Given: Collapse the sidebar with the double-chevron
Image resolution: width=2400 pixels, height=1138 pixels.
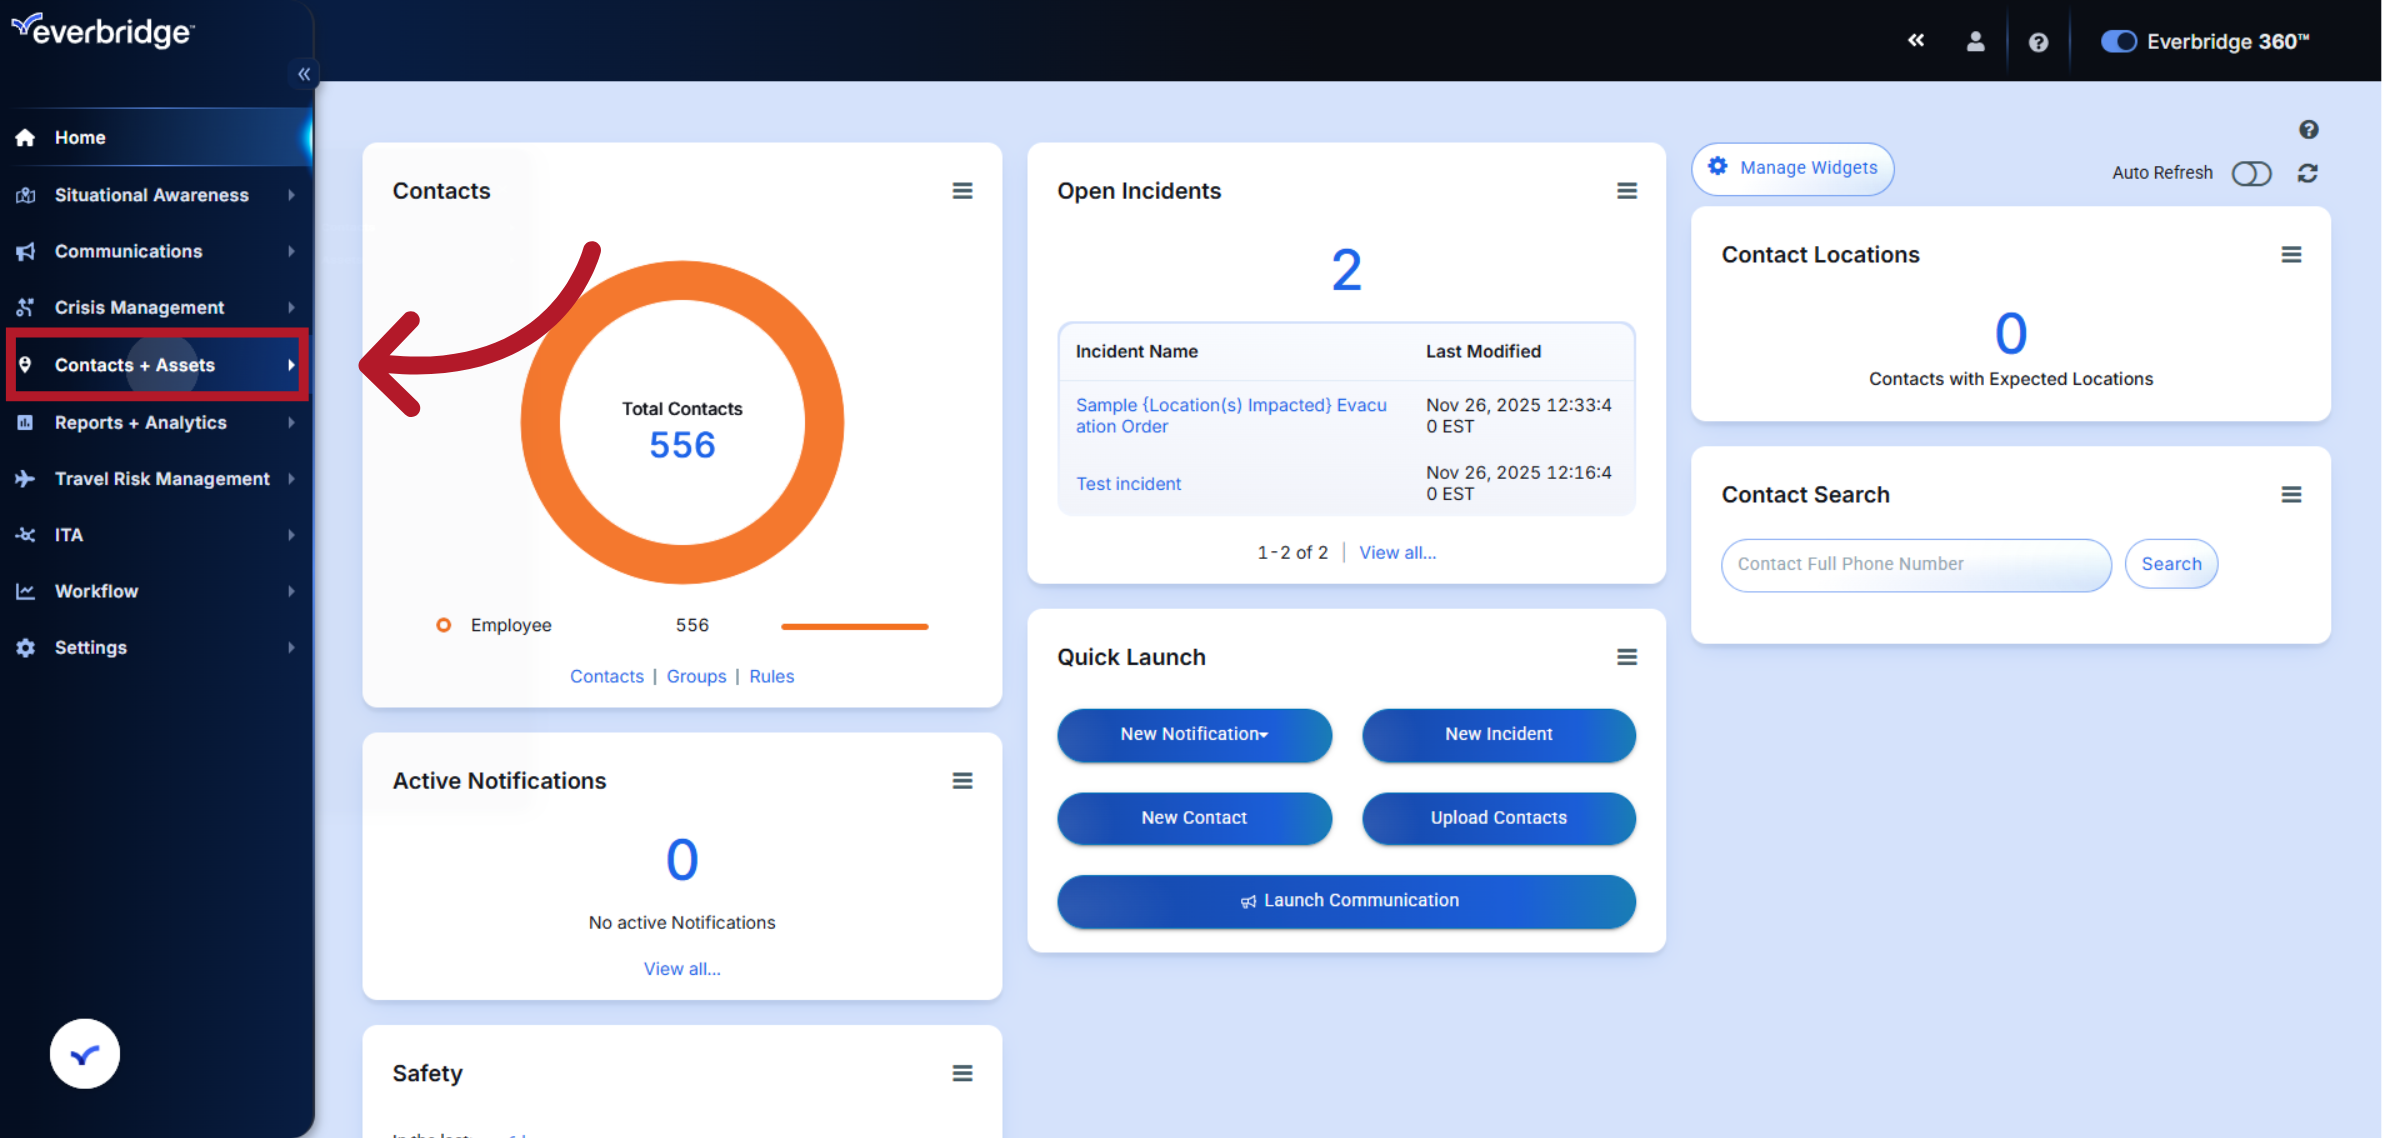Looking at the screenshot, I should pyautogui.click(x=303, y=73).
